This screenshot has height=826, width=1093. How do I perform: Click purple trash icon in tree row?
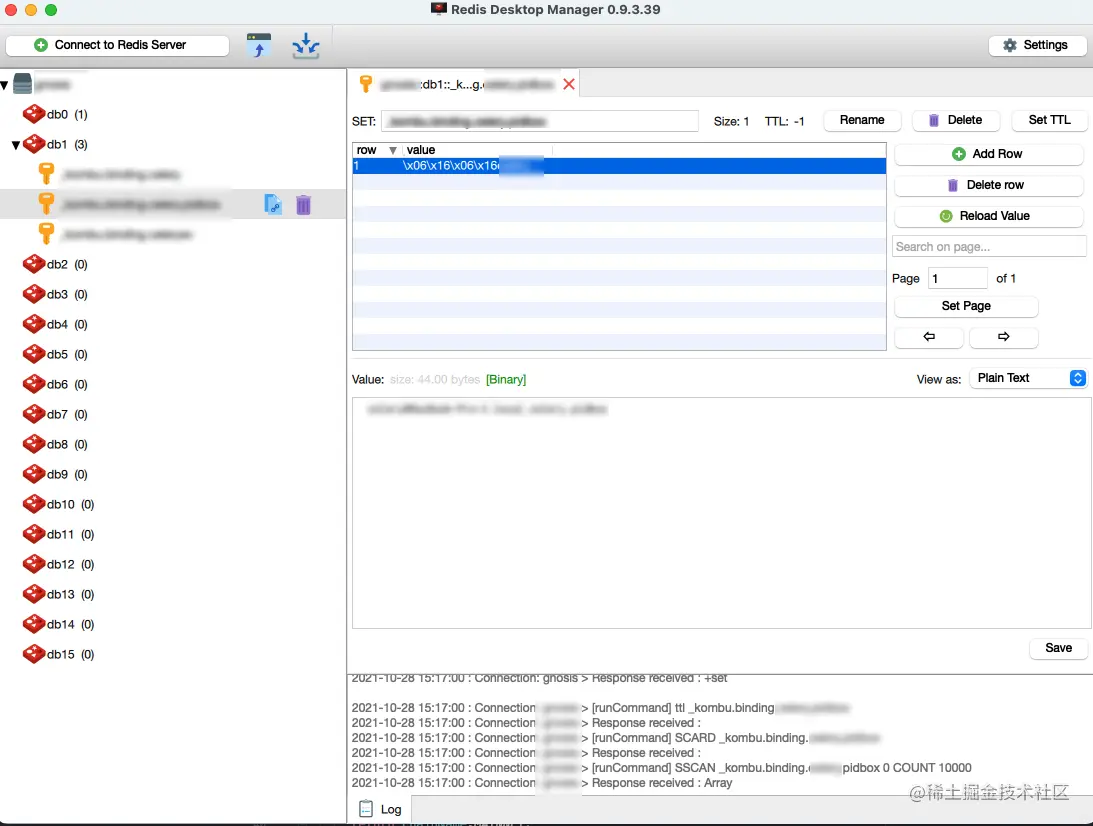point(303,204)
